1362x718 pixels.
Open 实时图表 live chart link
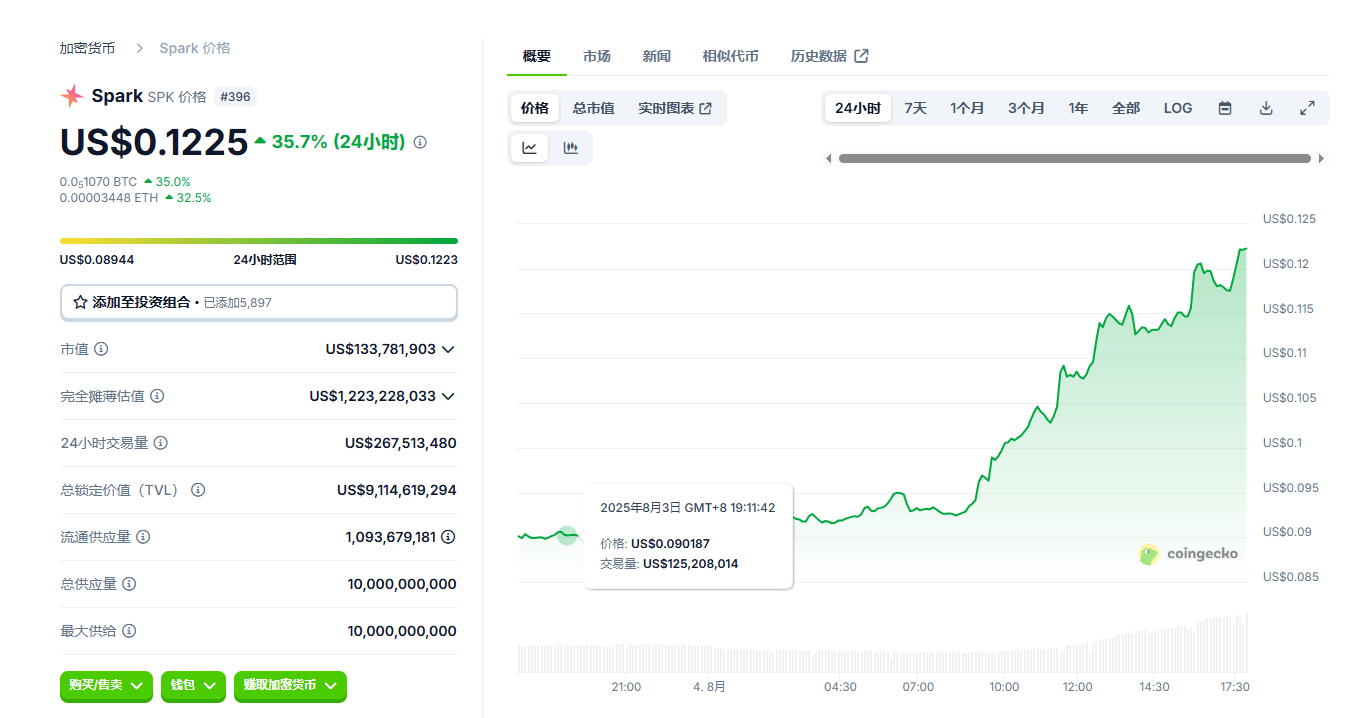675,108
